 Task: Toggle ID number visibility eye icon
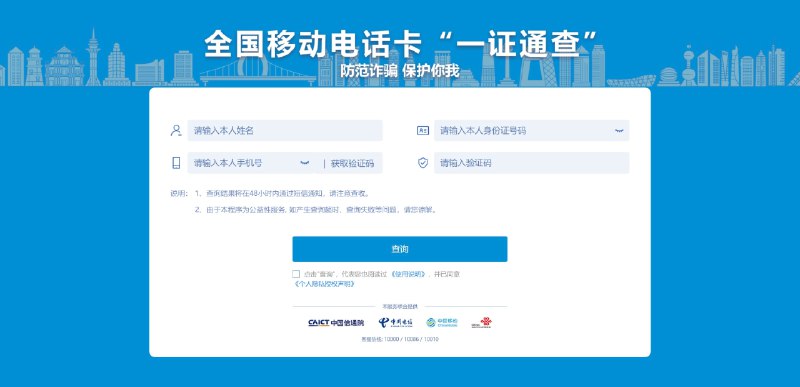pyautogui.click(x=619, y=131)
